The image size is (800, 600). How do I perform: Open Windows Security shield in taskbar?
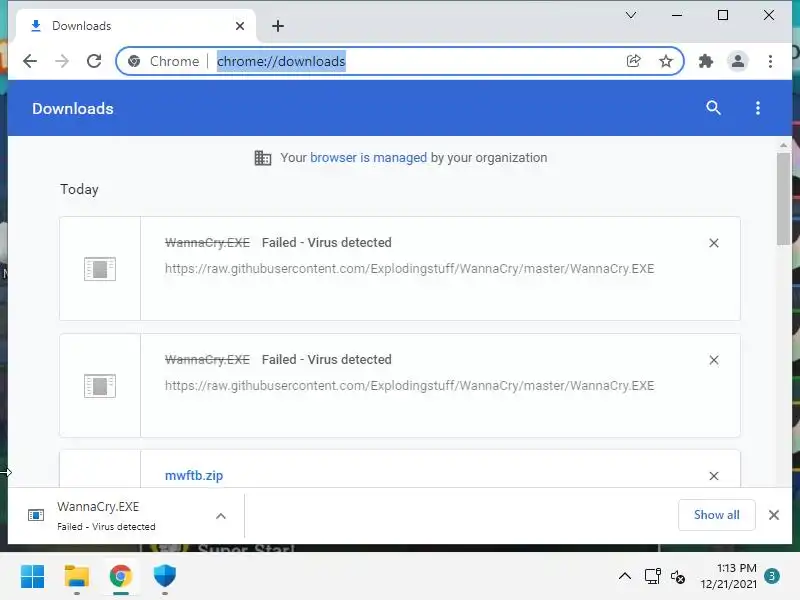pyautogui.click(x=165, y=577)
